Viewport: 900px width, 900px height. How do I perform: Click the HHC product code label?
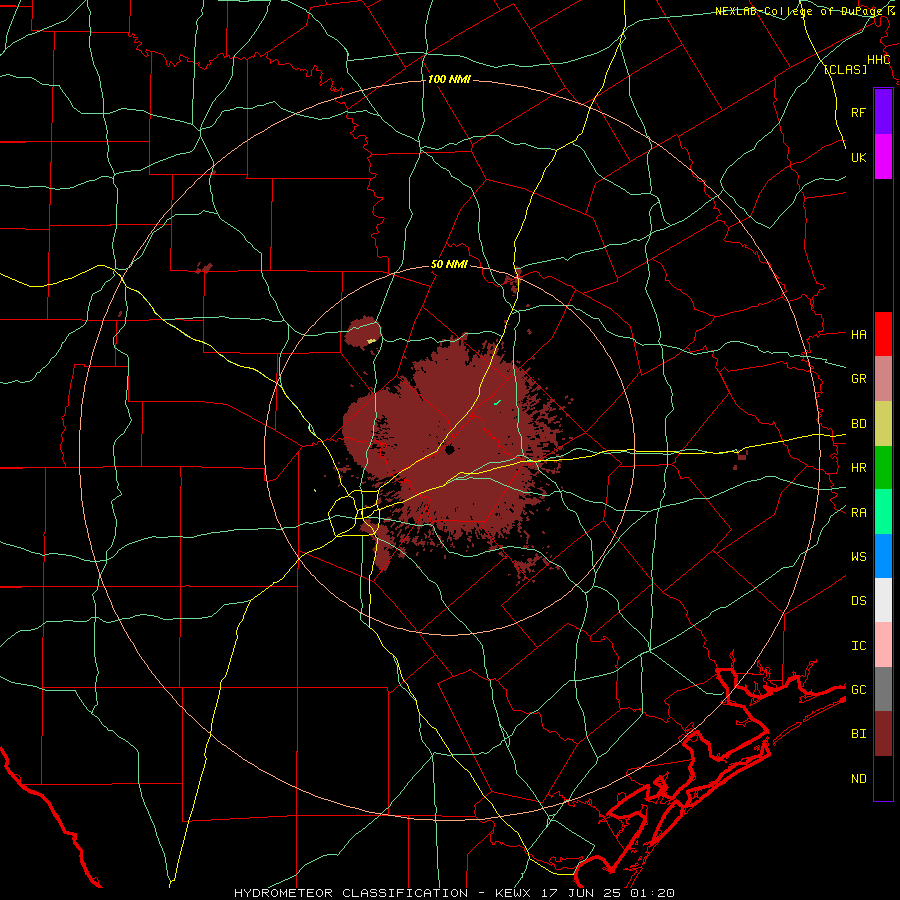[878, 60]
